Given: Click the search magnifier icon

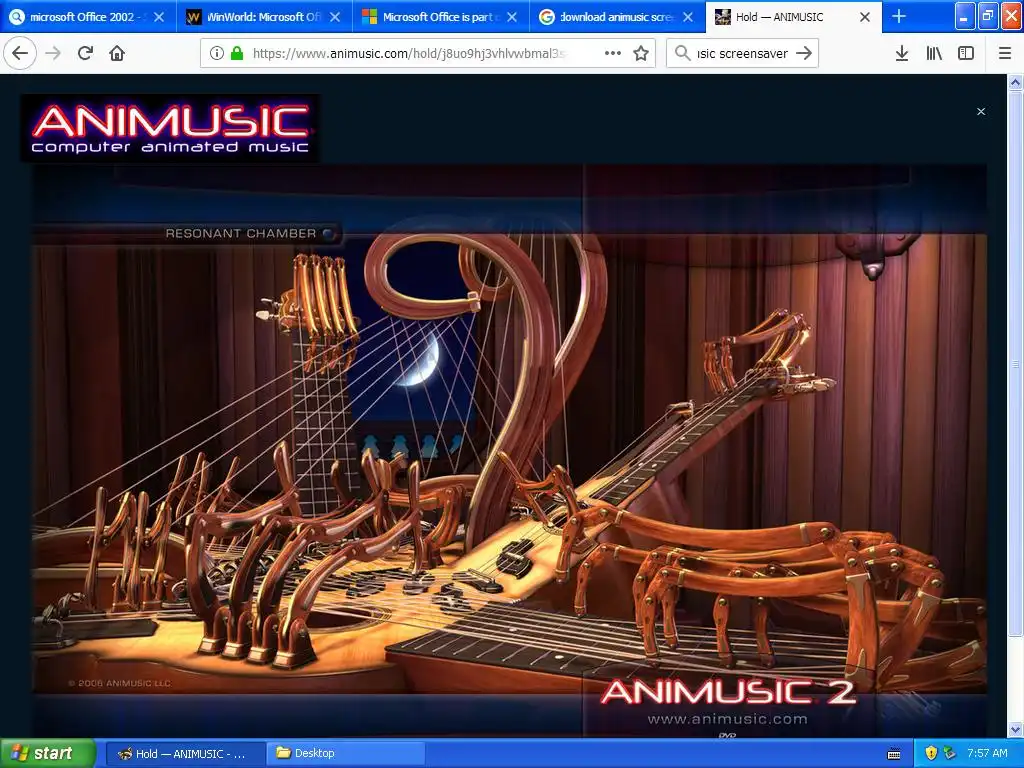Looking at the screenshot, I should [x=682, y=53].
